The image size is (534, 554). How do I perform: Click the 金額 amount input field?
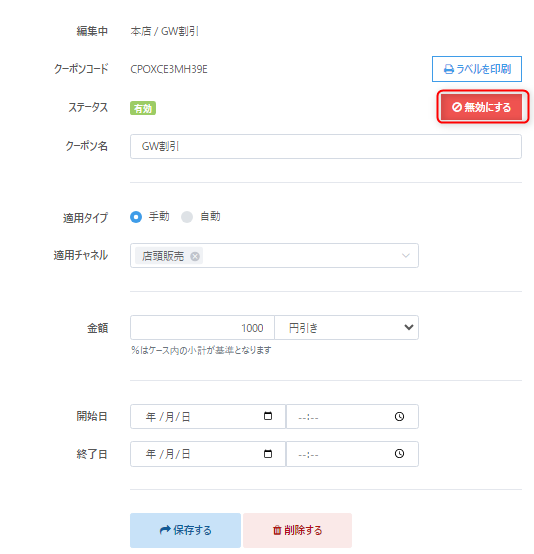point(203,328)
